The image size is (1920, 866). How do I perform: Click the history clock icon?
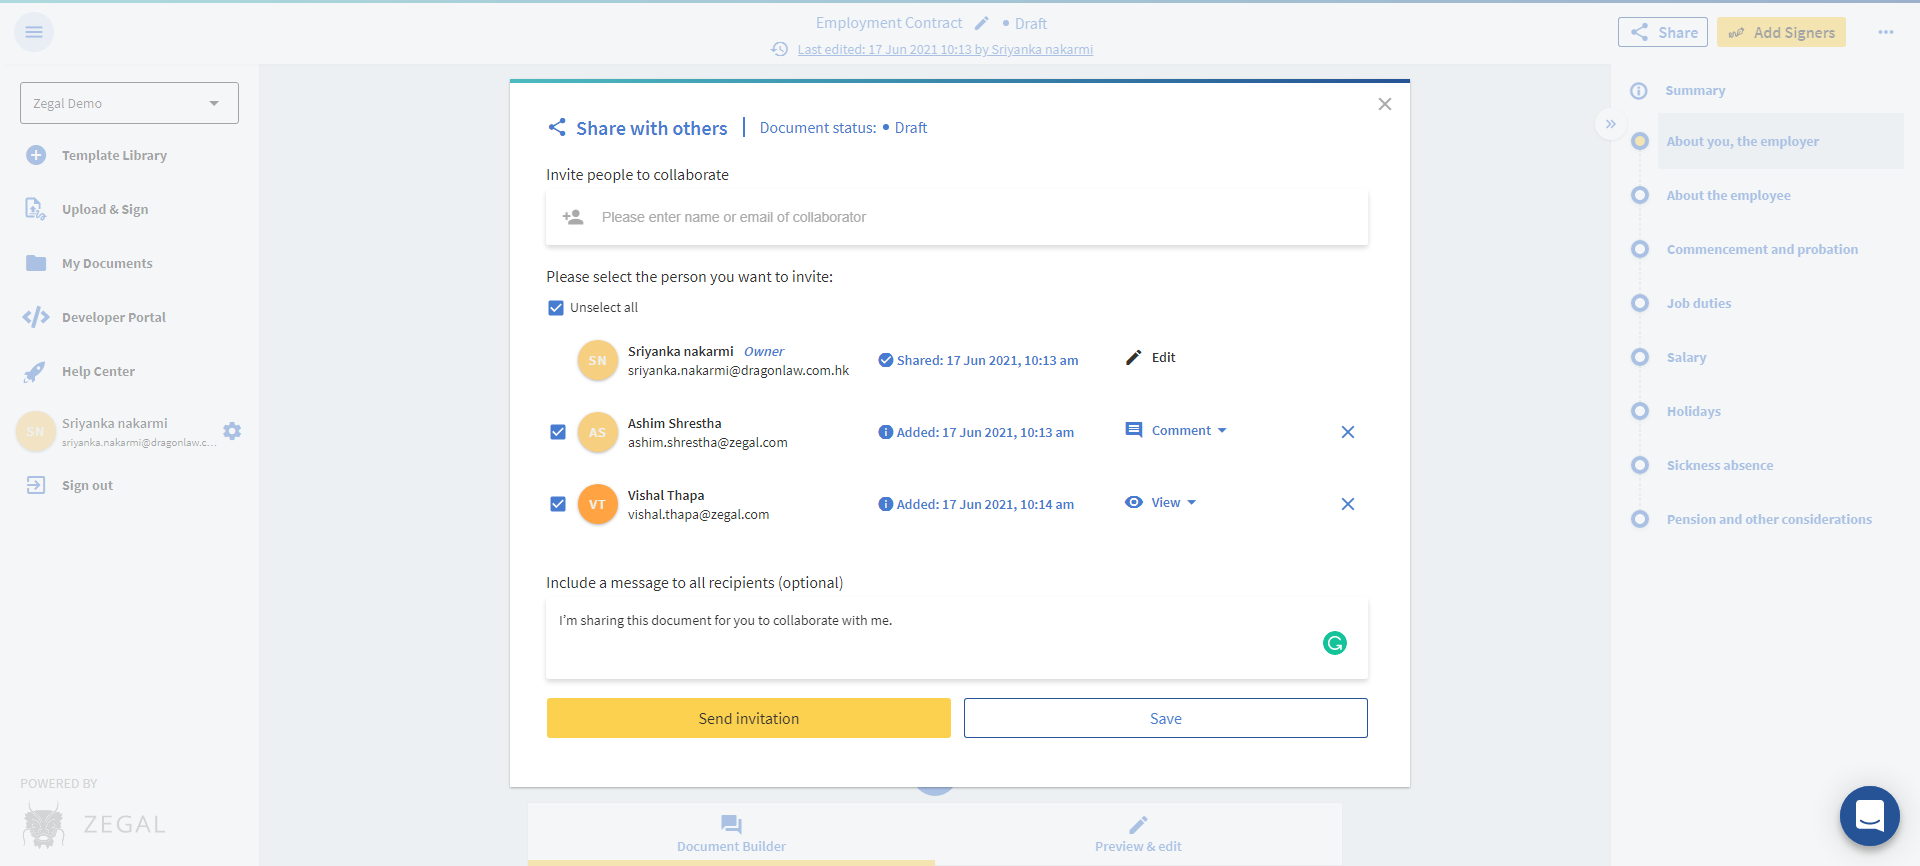pyautogui.click(x=780, y=49)
